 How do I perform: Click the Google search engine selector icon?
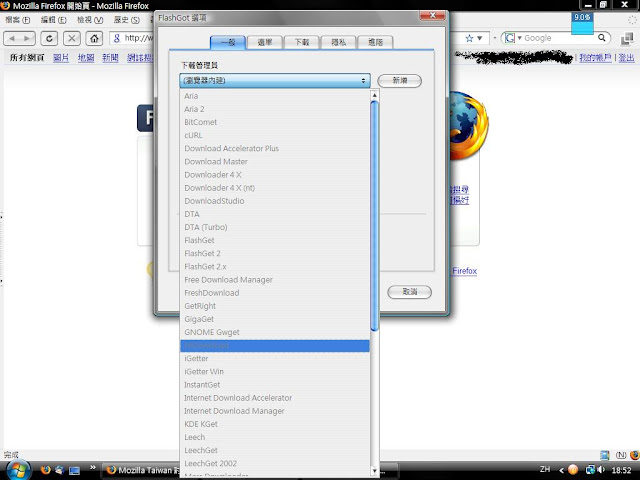[x=510, y=38]
